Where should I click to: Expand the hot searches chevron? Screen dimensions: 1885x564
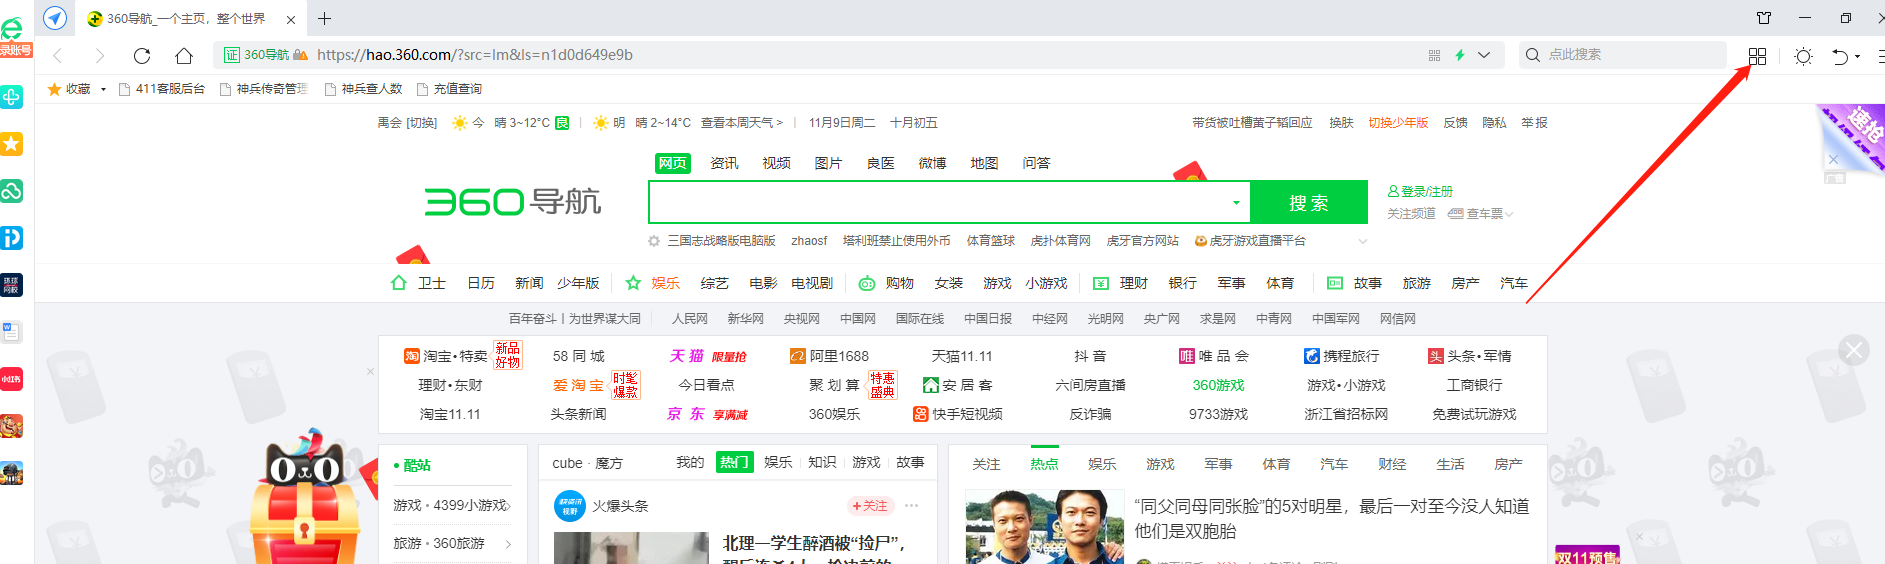point(1362,241)
